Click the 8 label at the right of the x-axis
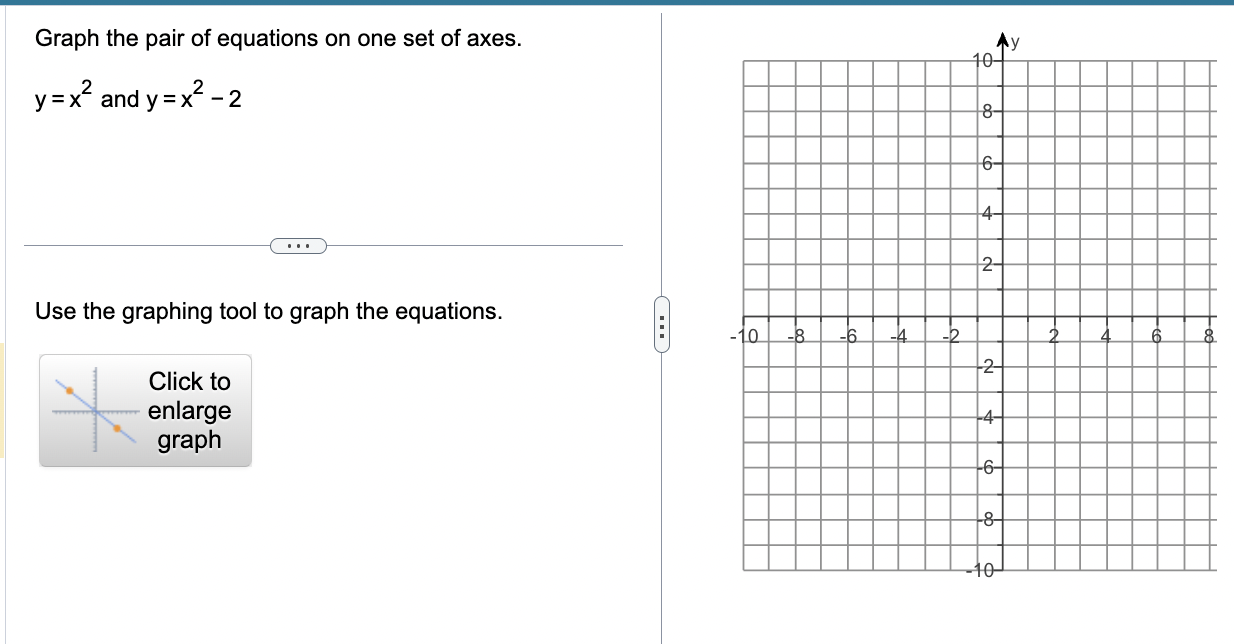The image size is (1234, 644). click(x=1208, y=336)
